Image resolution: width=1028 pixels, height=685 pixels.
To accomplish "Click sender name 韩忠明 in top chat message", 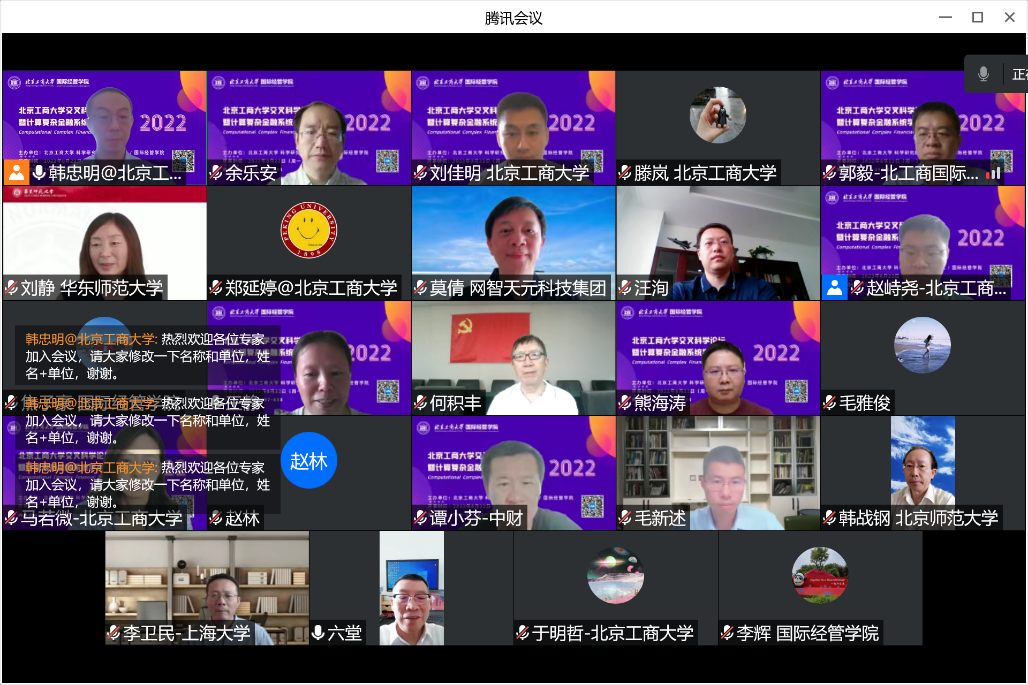I will (90, 339).
